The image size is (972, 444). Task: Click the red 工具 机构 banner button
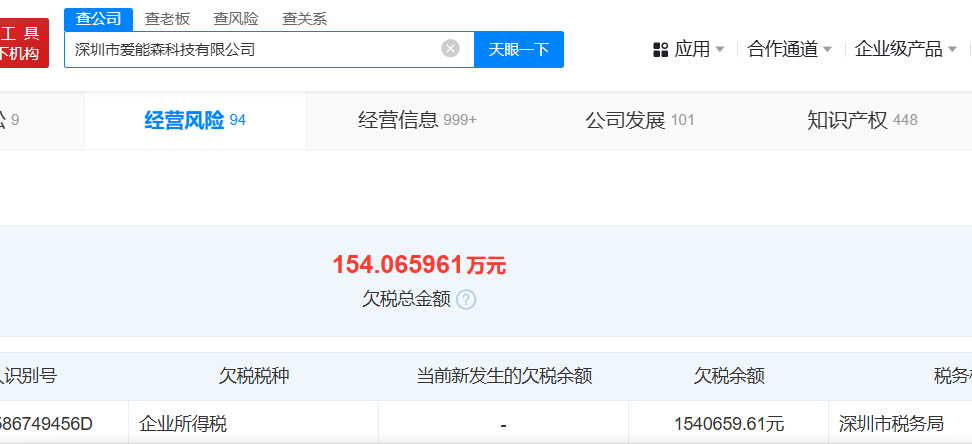(x=24, y=43)
